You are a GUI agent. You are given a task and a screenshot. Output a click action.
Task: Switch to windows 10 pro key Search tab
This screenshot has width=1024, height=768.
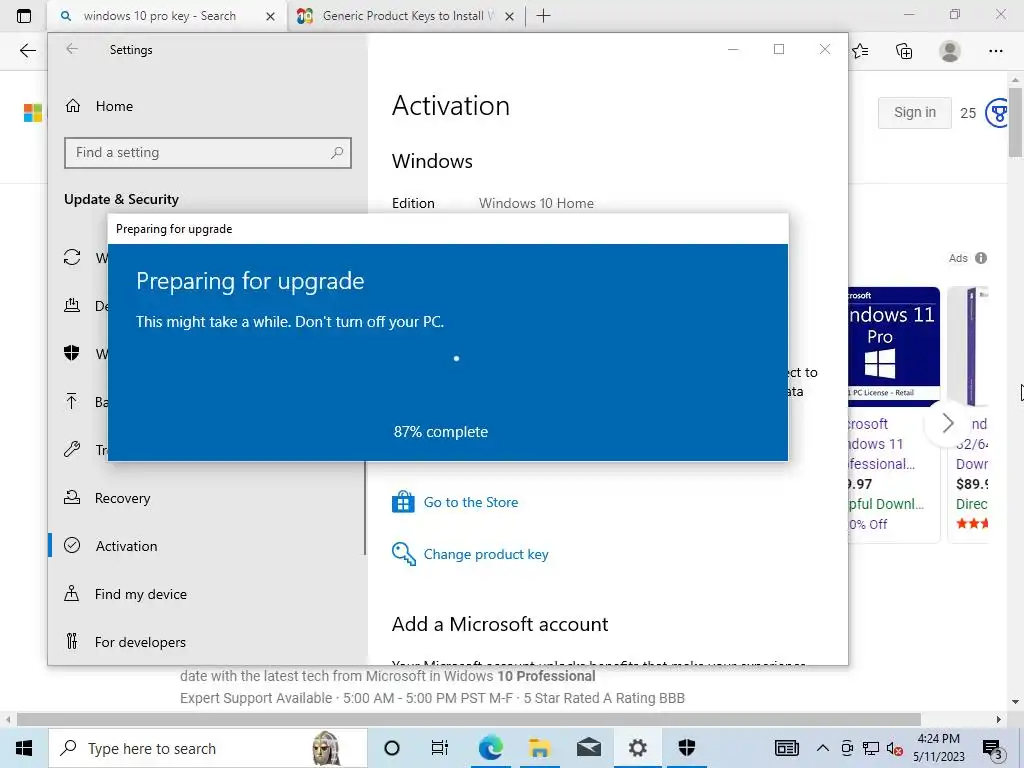pos(159,16)
